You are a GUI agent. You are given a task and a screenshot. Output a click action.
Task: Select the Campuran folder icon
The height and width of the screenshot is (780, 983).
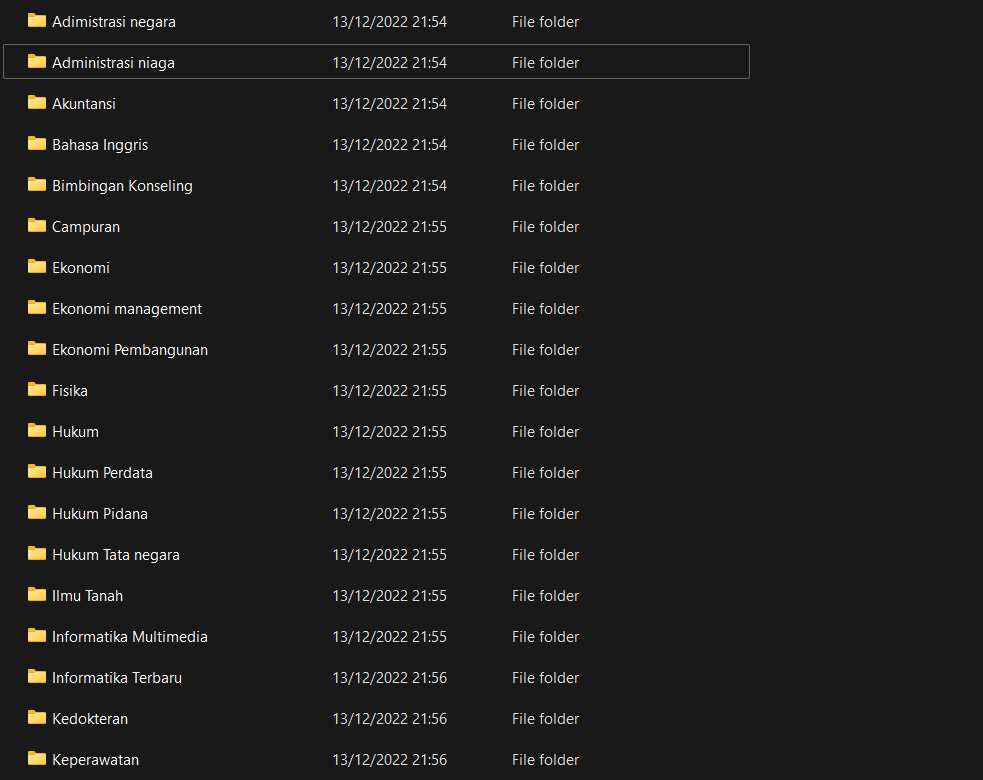click(37, 226)
